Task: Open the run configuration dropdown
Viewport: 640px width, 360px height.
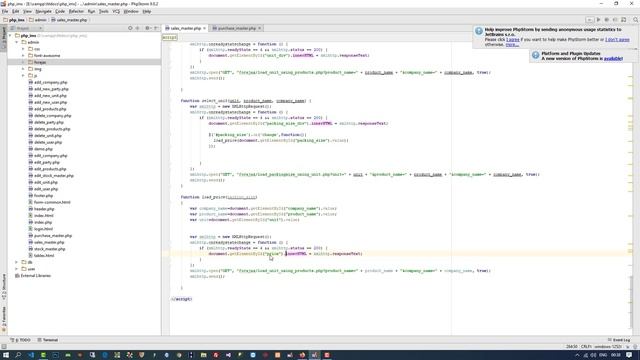Action: [x=589, y=20]
